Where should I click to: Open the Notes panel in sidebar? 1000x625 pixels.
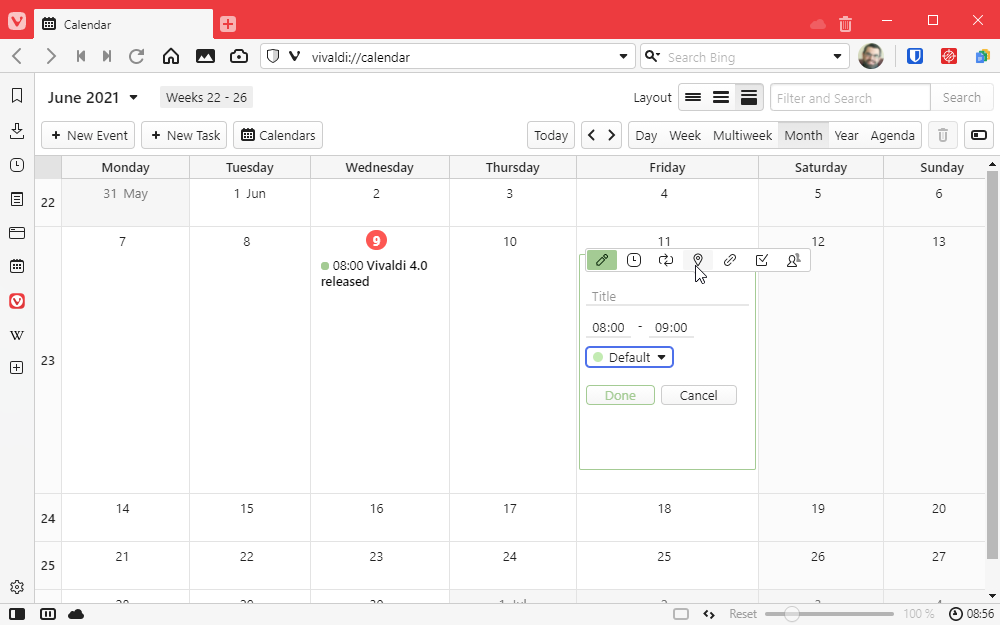click(x=17, y=199)
